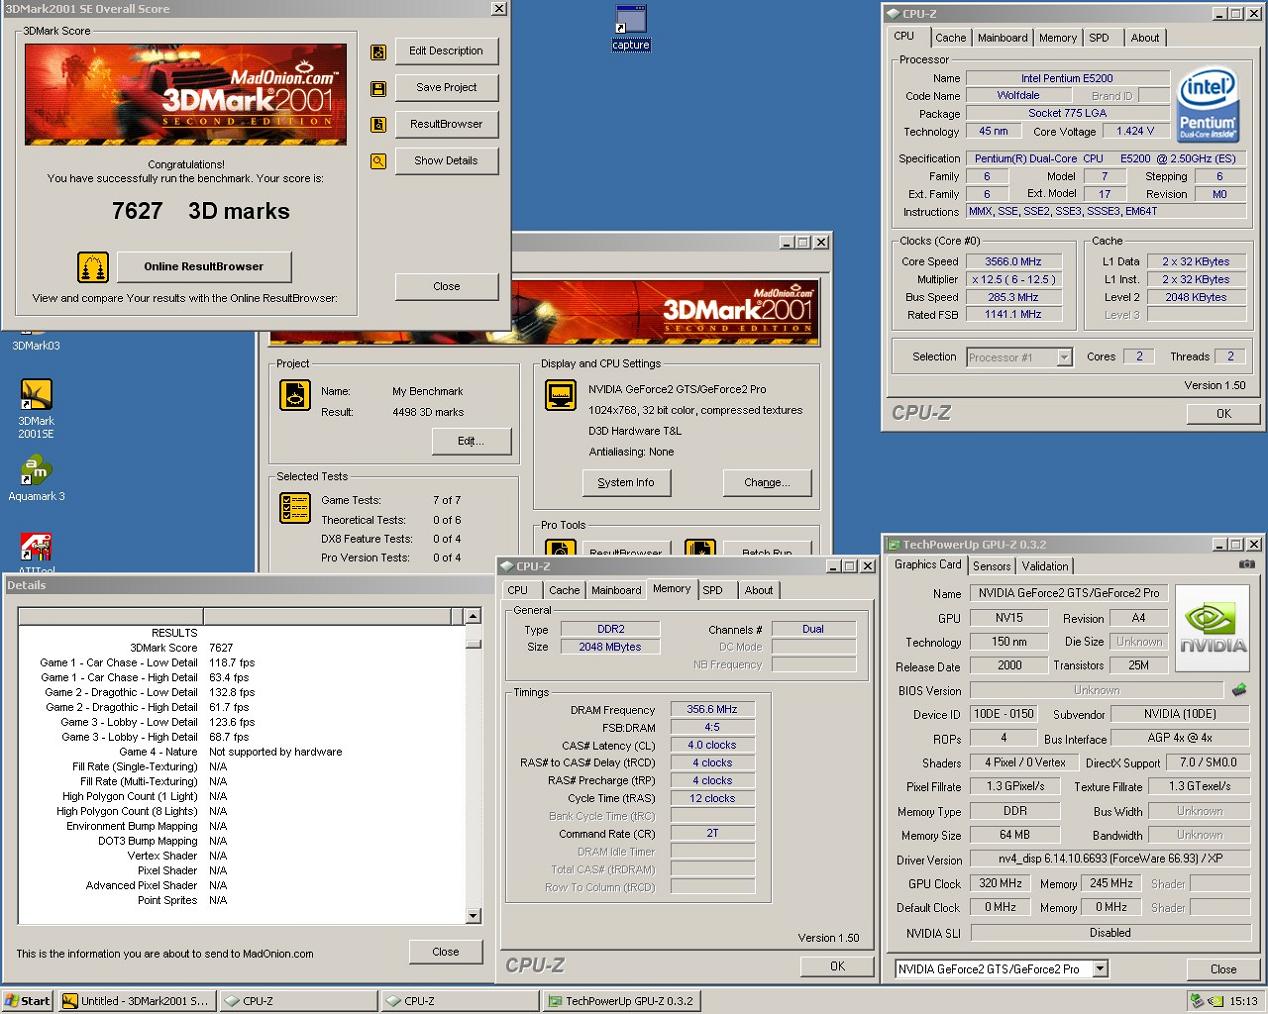Click the Intel Pentium logo in CPU-Z

coord(1208,104)
